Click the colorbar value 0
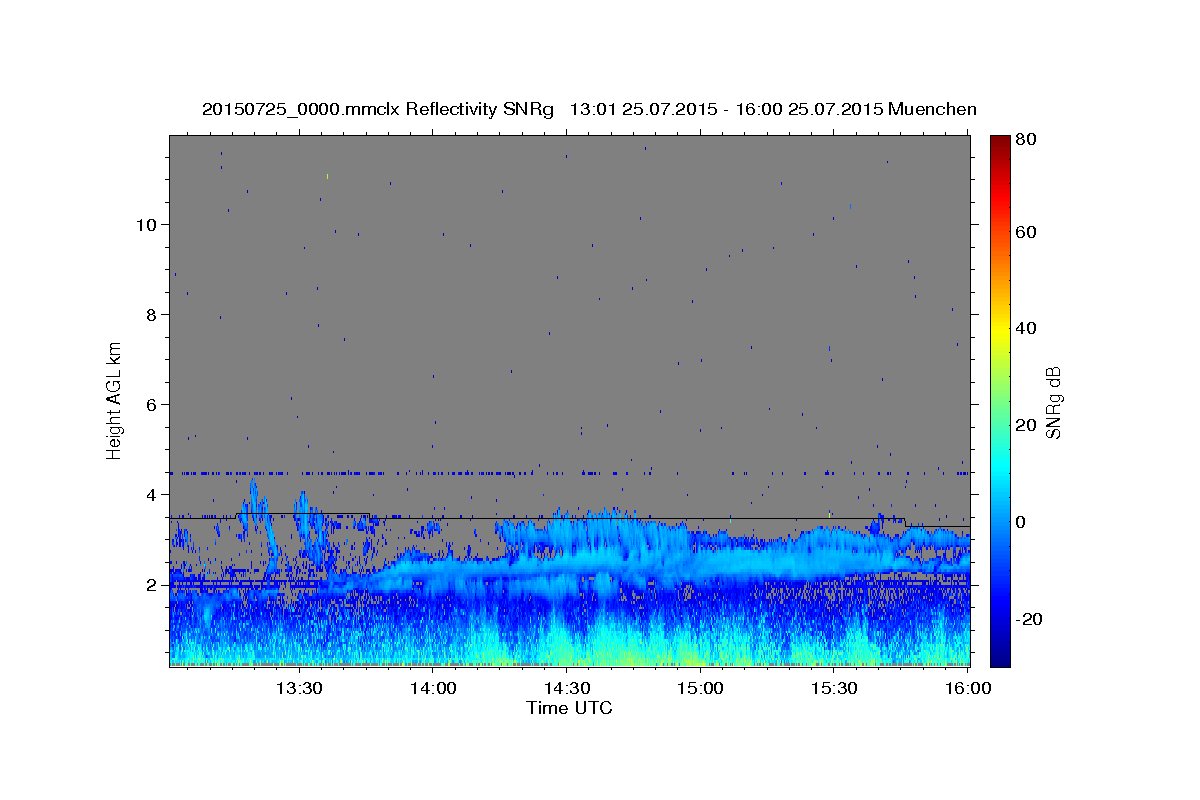The width and height of the screenshot is (1200, 800). pos(1021,522)
